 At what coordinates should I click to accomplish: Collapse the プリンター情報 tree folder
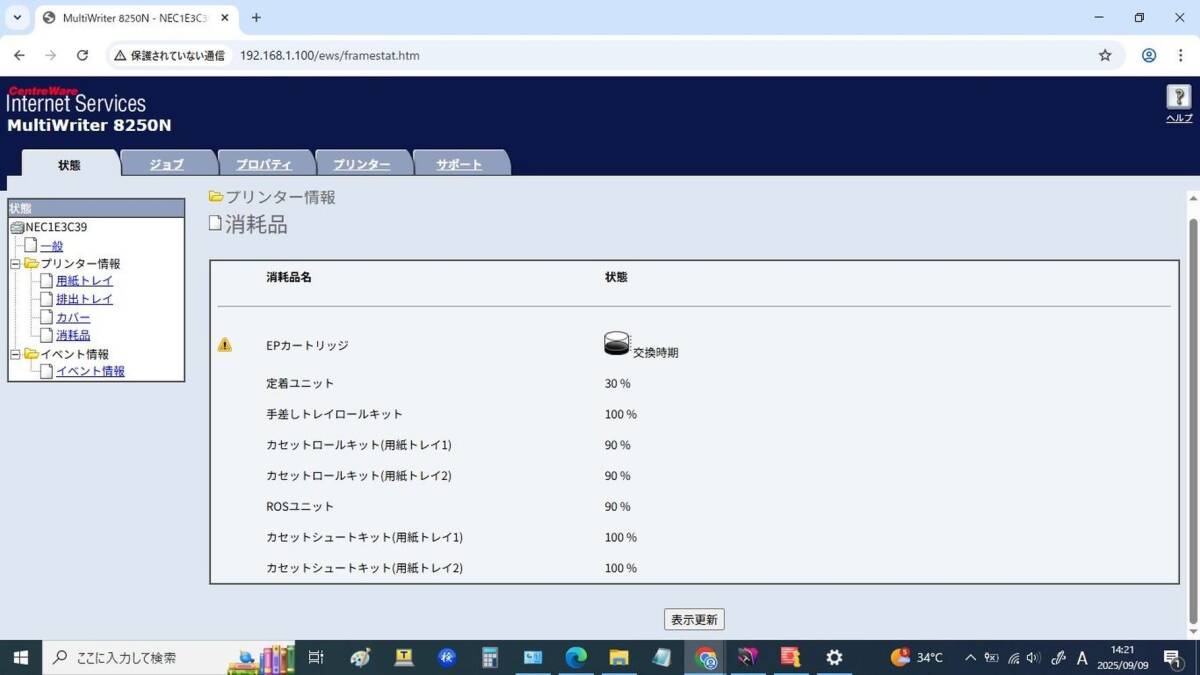pyautogui.click(x=15, y=264)
